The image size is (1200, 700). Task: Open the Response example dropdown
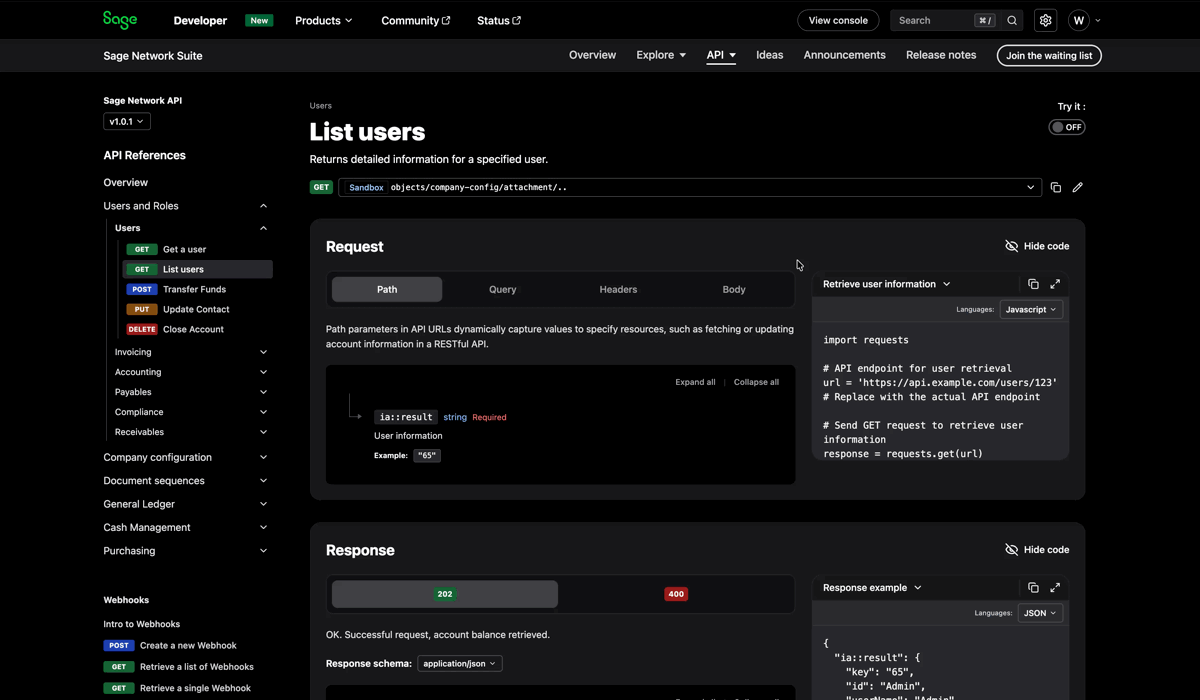coord(872,588)
